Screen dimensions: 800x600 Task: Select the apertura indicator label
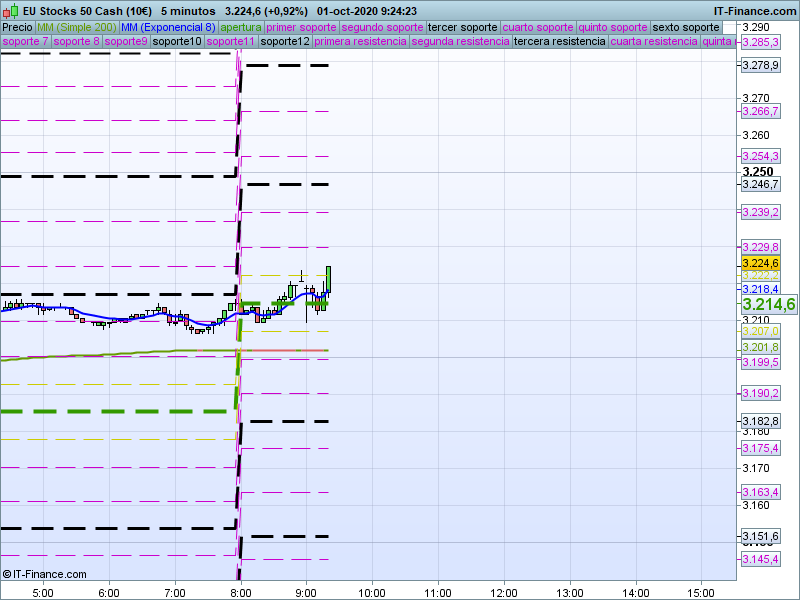241,27
